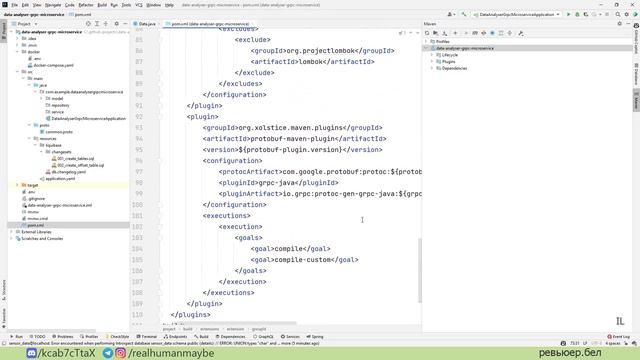Switch to Data.java editor tab
This screenshot has width=640, height=360.
click(145, 24)
